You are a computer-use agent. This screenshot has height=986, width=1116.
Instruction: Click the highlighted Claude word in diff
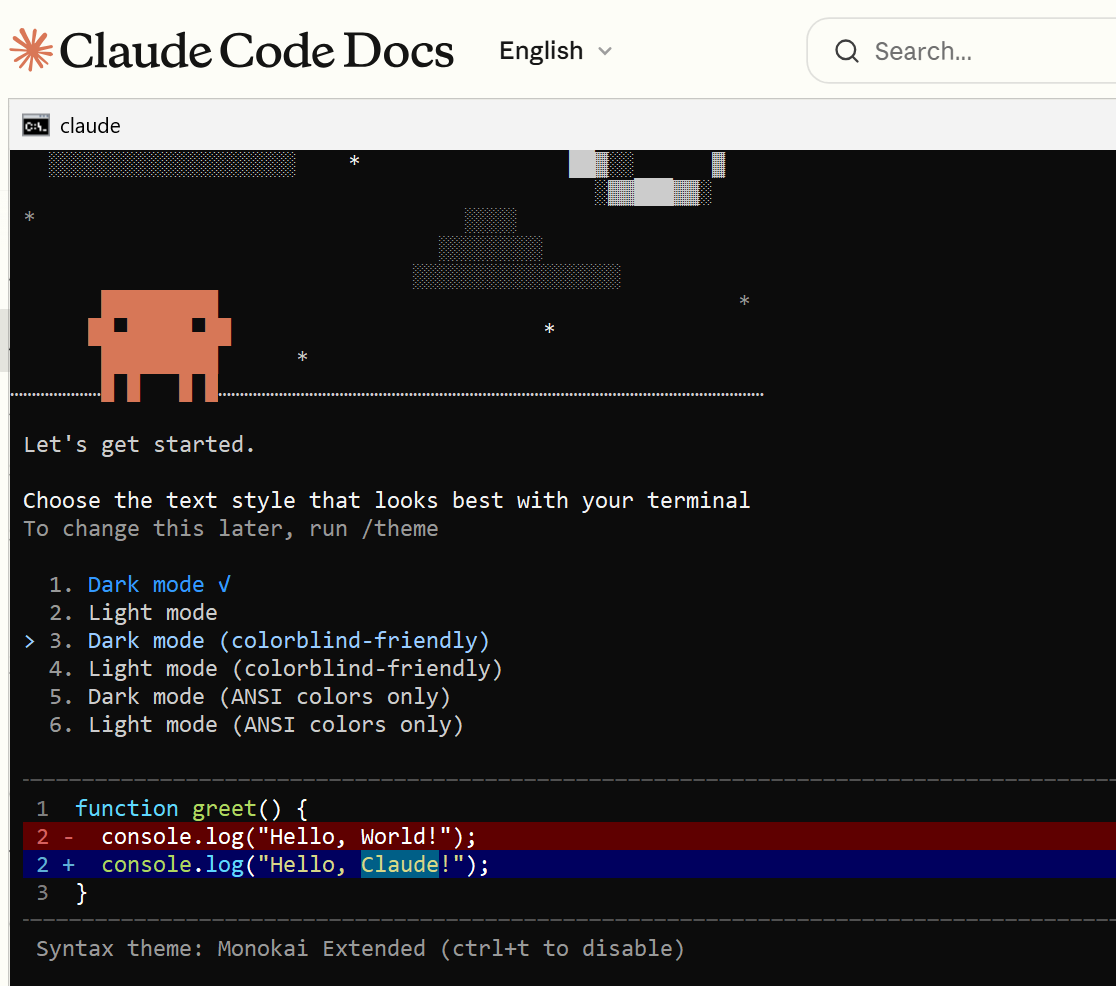tap(399, 864)
